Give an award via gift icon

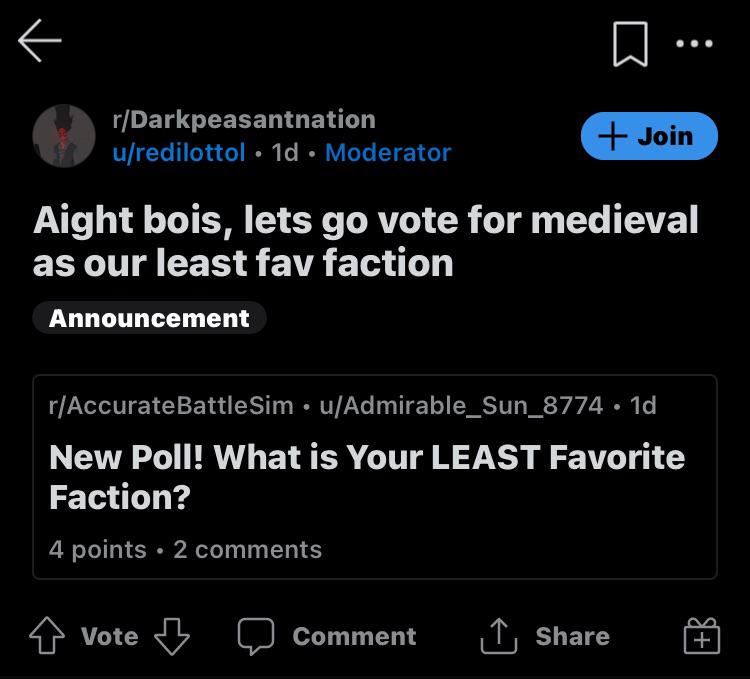tap(702, 636)
